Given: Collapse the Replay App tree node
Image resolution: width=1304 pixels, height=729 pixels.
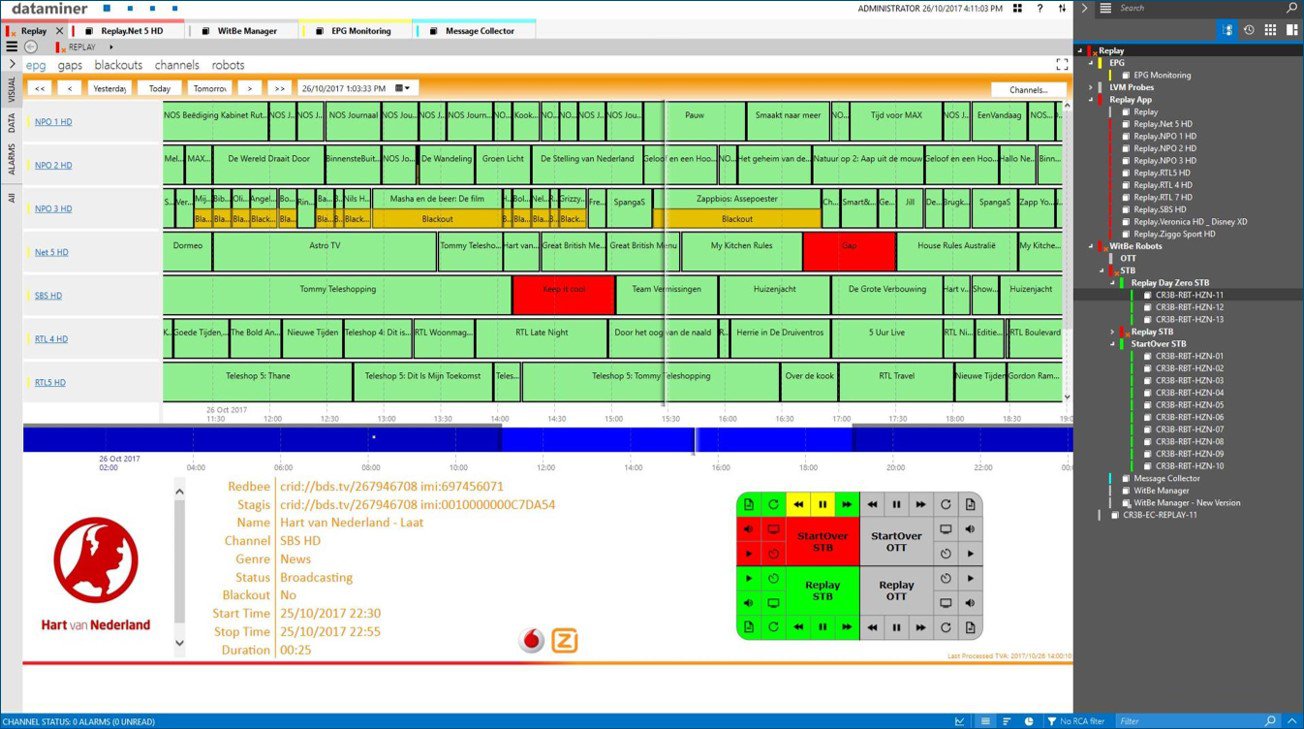Looking at the screenshot, I should pyautogui.click(x=1091, y=100).
